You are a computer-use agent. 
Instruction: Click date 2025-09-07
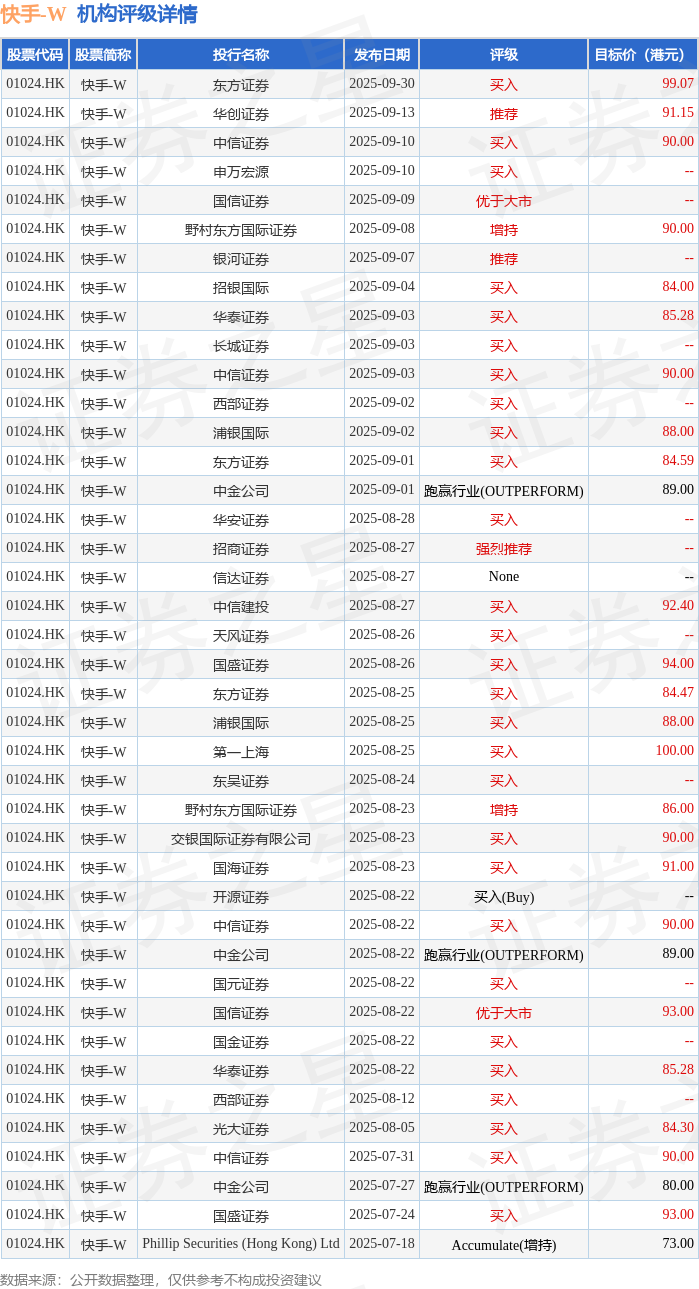tap(382, 258)
